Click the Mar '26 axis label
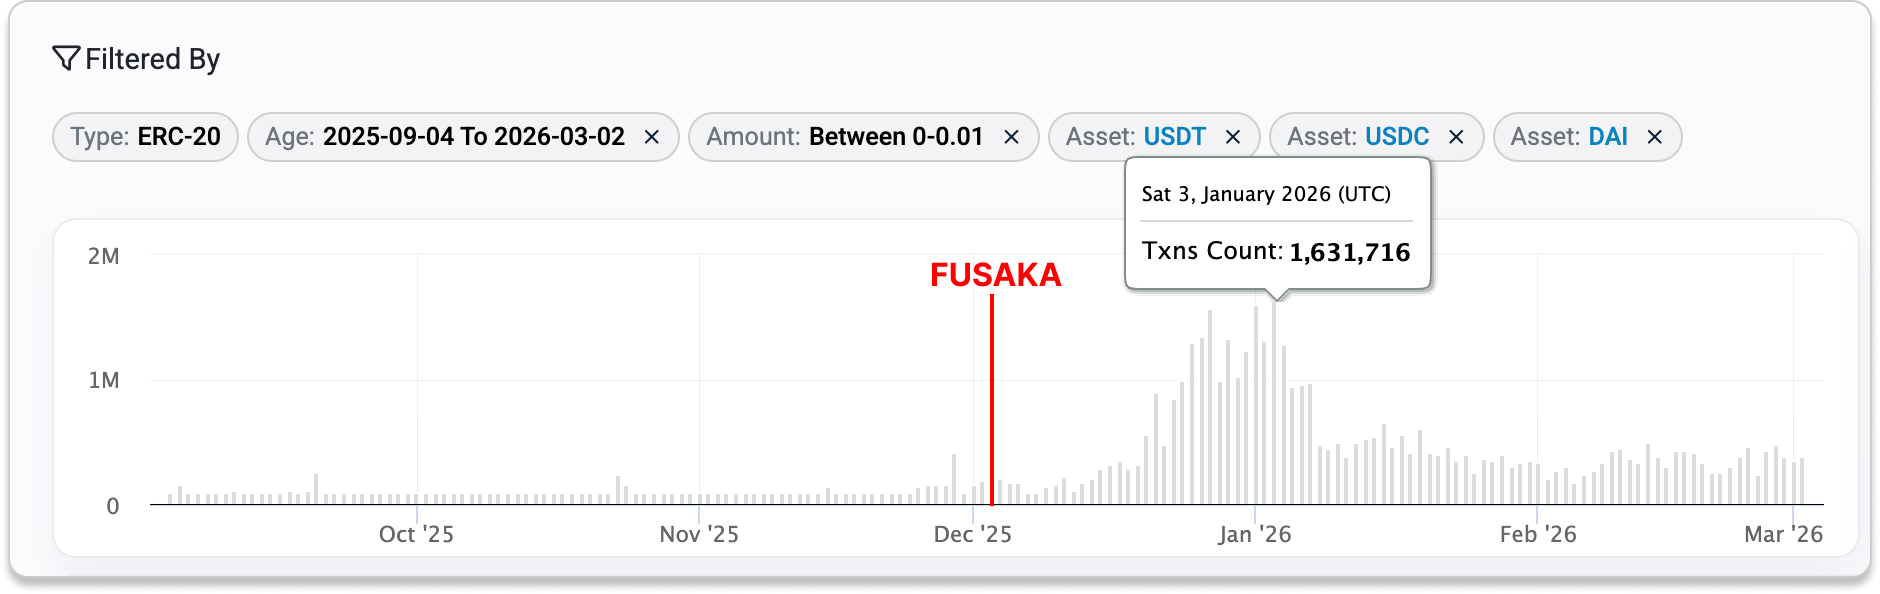The image size is (1880, 594). 1783,534
